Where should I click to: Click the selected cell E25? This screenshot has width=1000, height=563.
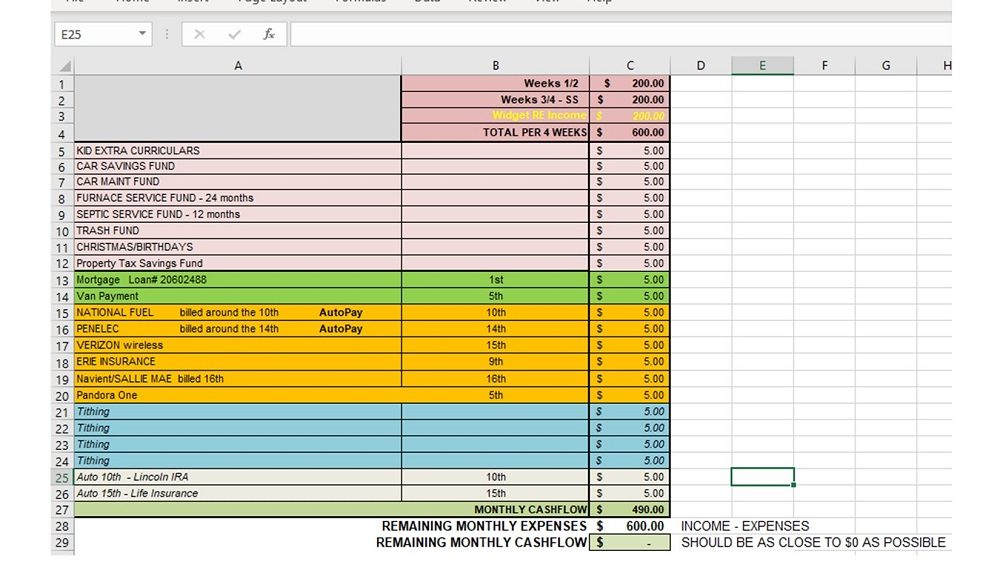763,477
